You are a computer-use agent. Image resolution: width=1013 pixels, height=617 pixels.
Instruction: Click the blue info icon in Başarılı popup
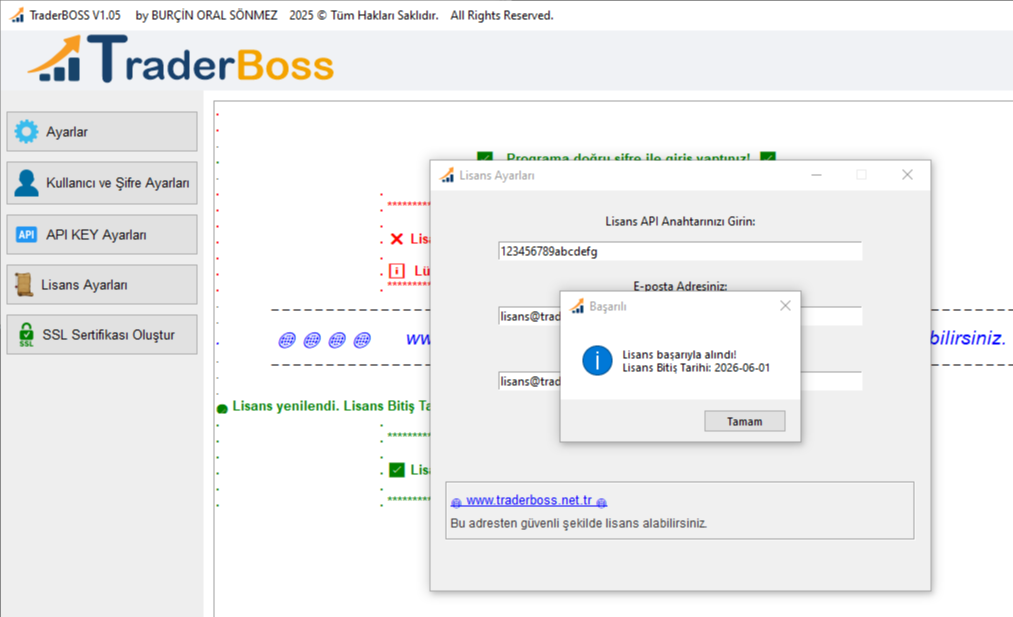(x=596, y=362)
